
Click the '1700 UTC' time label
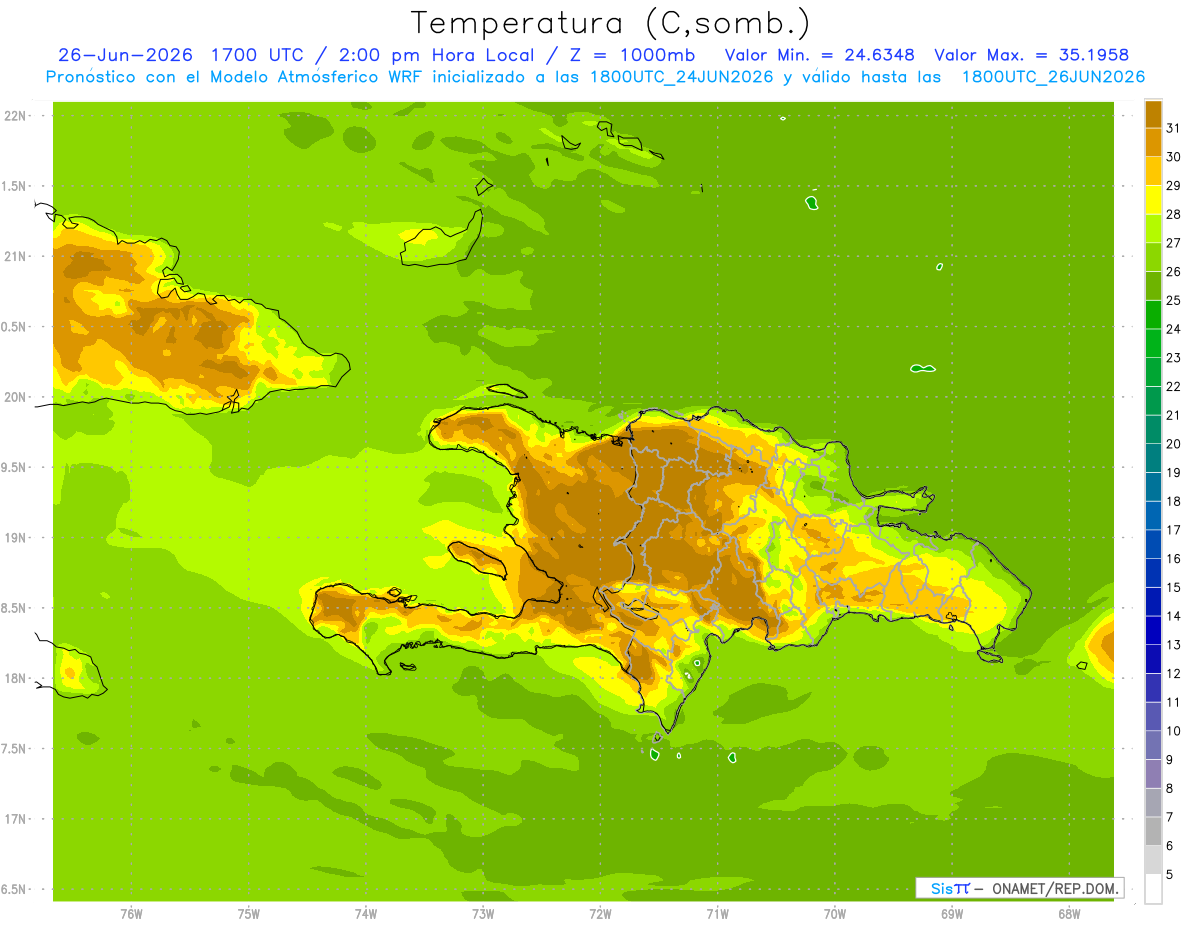pos(258,55)
